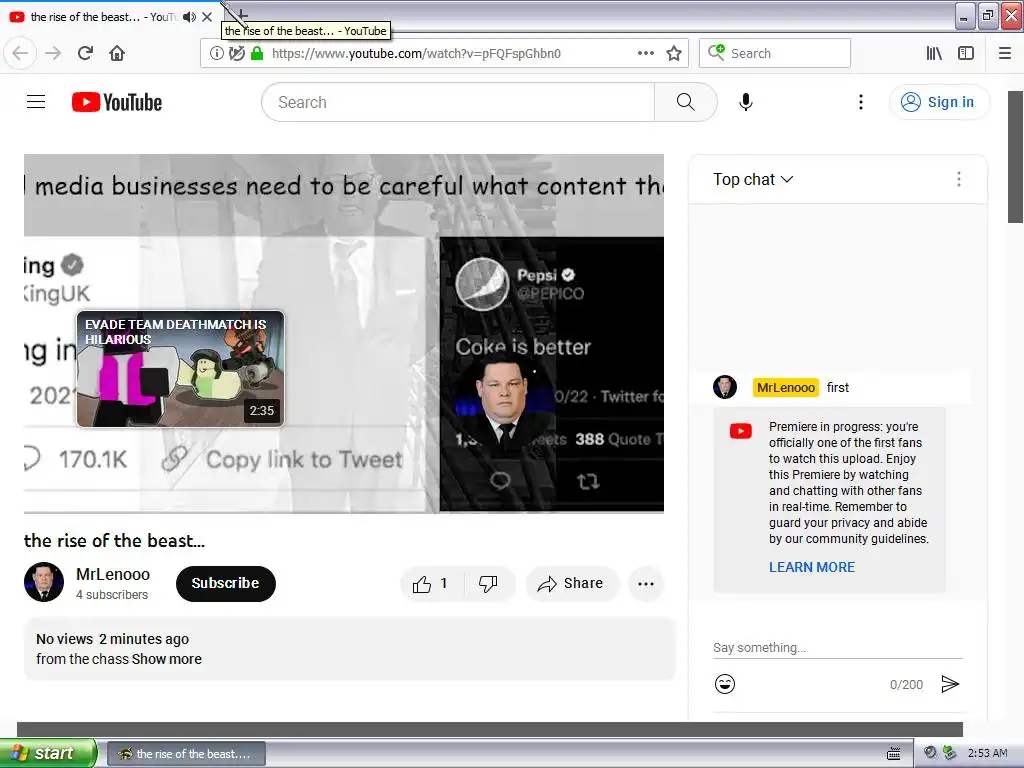Click '4 subscribers' text
This screenshot has width=1024, height=768.
(x=112, y=594)
